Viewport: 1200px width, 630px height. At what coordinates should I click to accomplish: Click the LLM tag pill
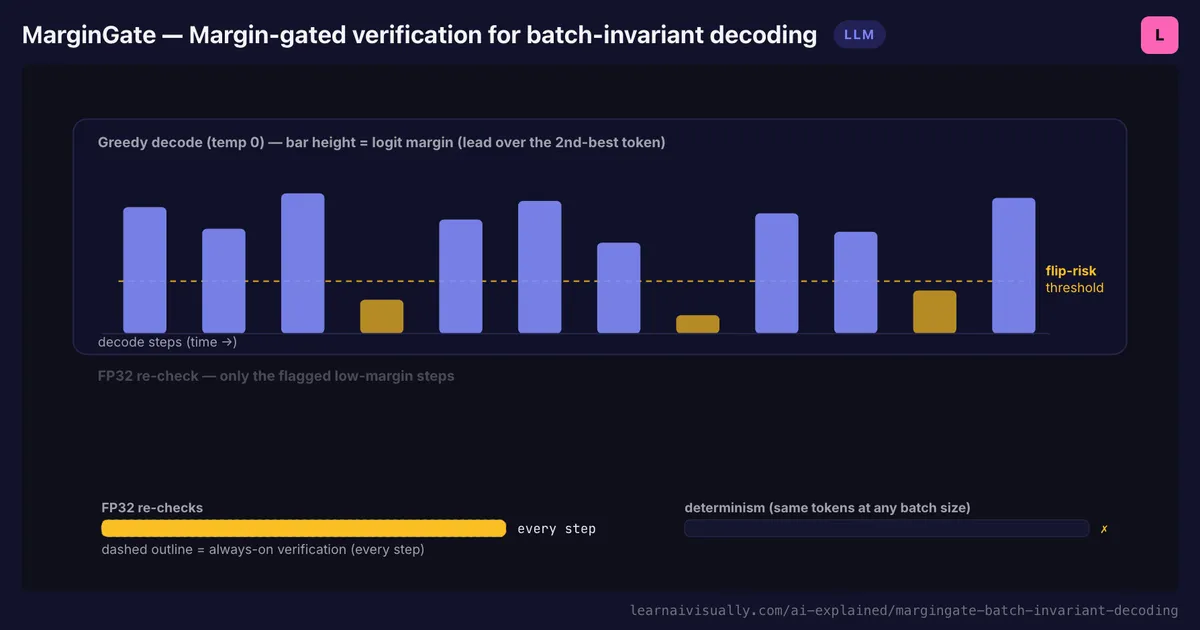coord(859,35)
